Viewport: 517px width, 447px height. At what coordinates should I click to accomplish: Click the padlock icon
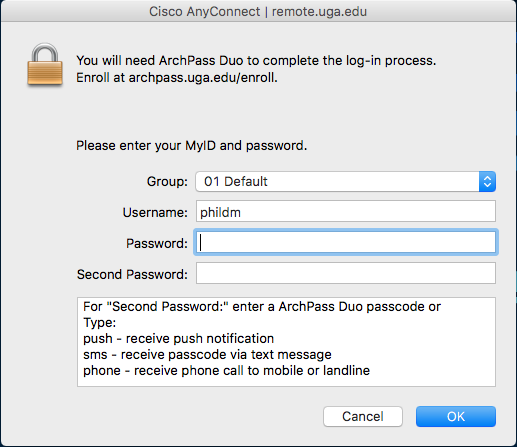click(45, 65)
